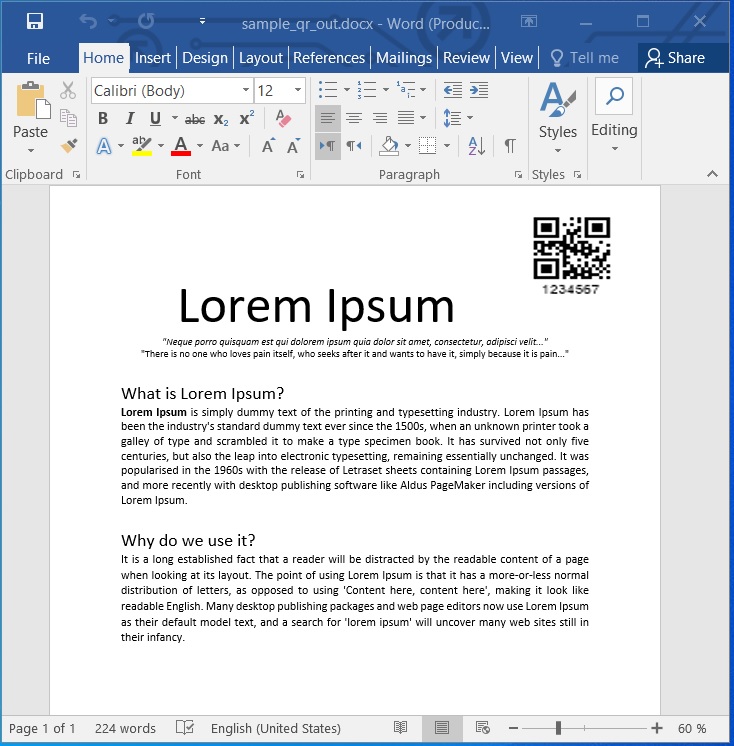
Task: Open the File menu
Action: tap(38, 58)
